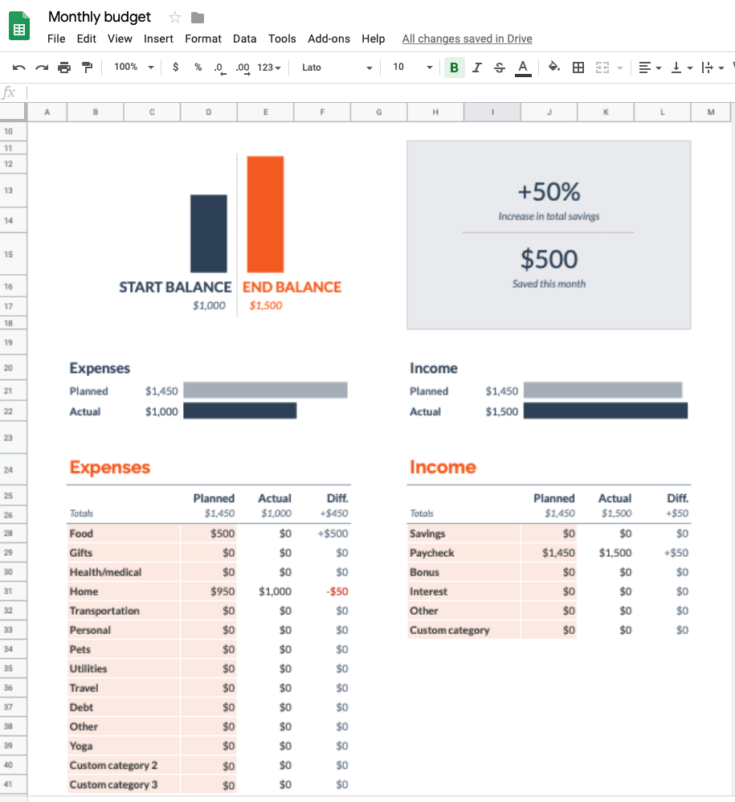The image size is (735, 802).
Task: Select the Paint format roller icon
Action: (x=87, y=68)
